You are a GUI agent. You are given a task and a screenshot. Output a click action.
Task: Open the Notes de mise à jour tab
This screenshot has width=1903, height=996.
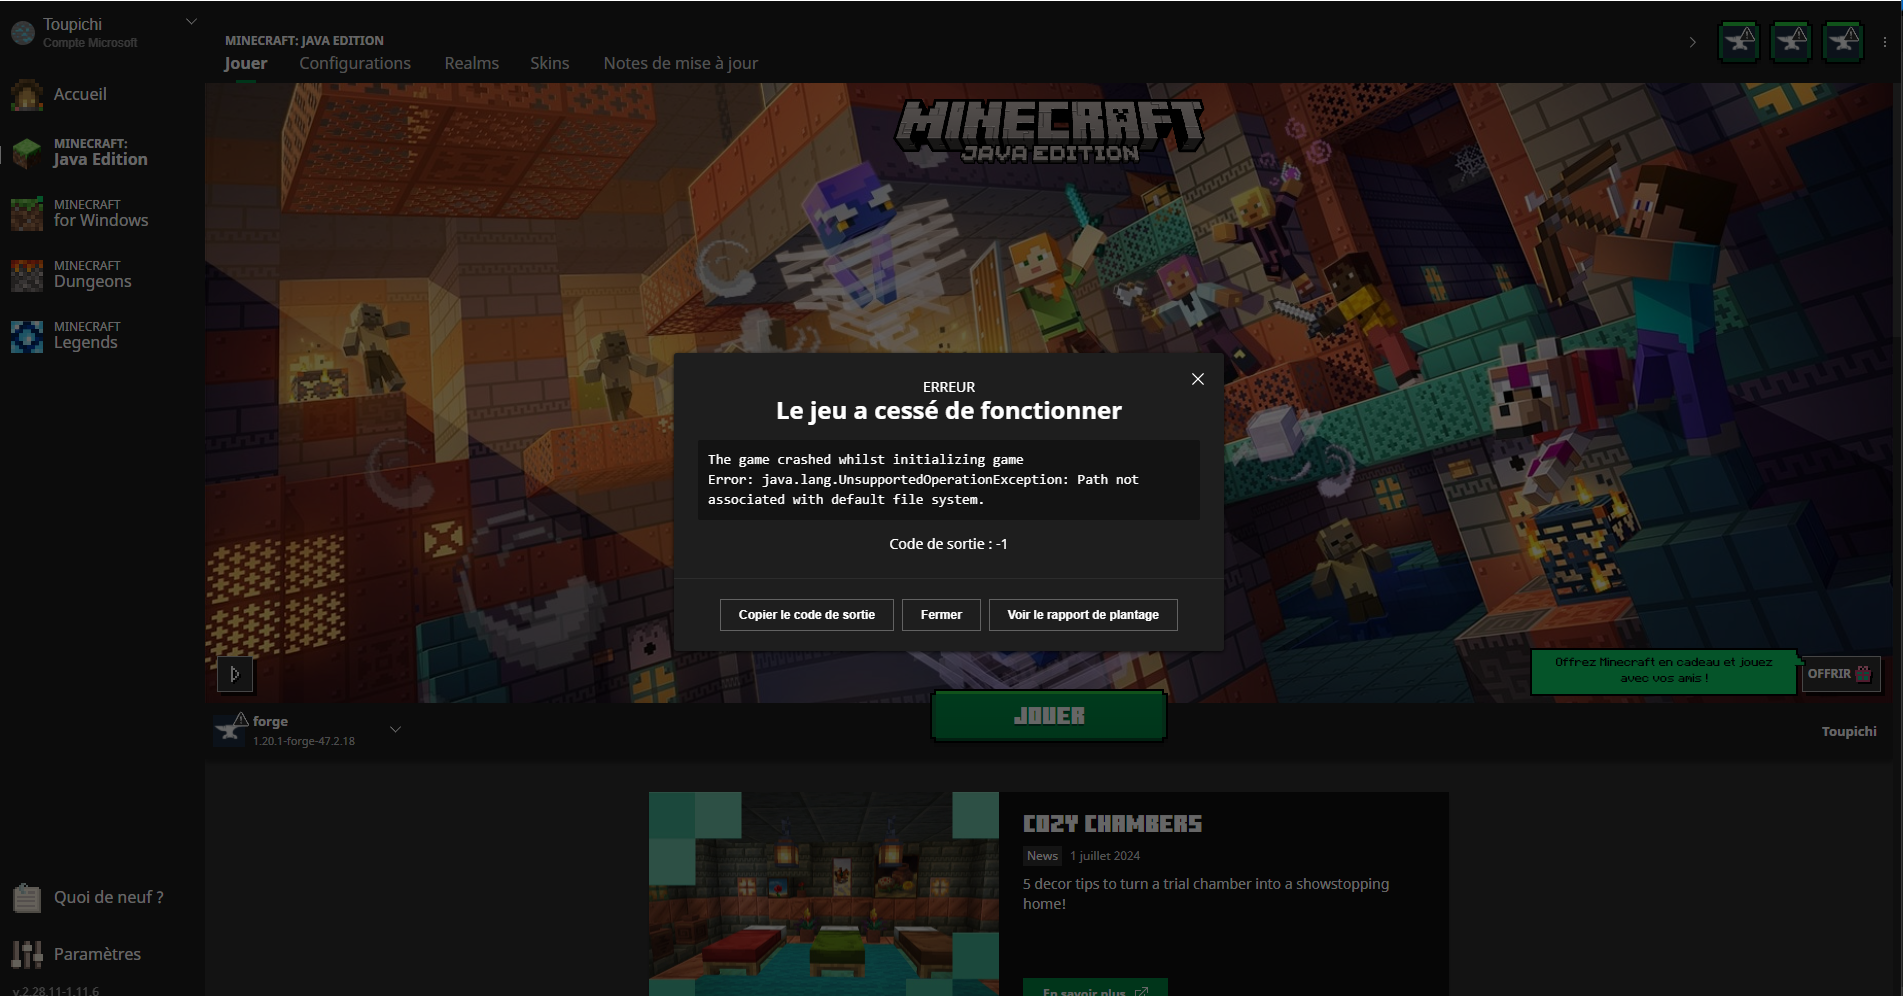681,63
